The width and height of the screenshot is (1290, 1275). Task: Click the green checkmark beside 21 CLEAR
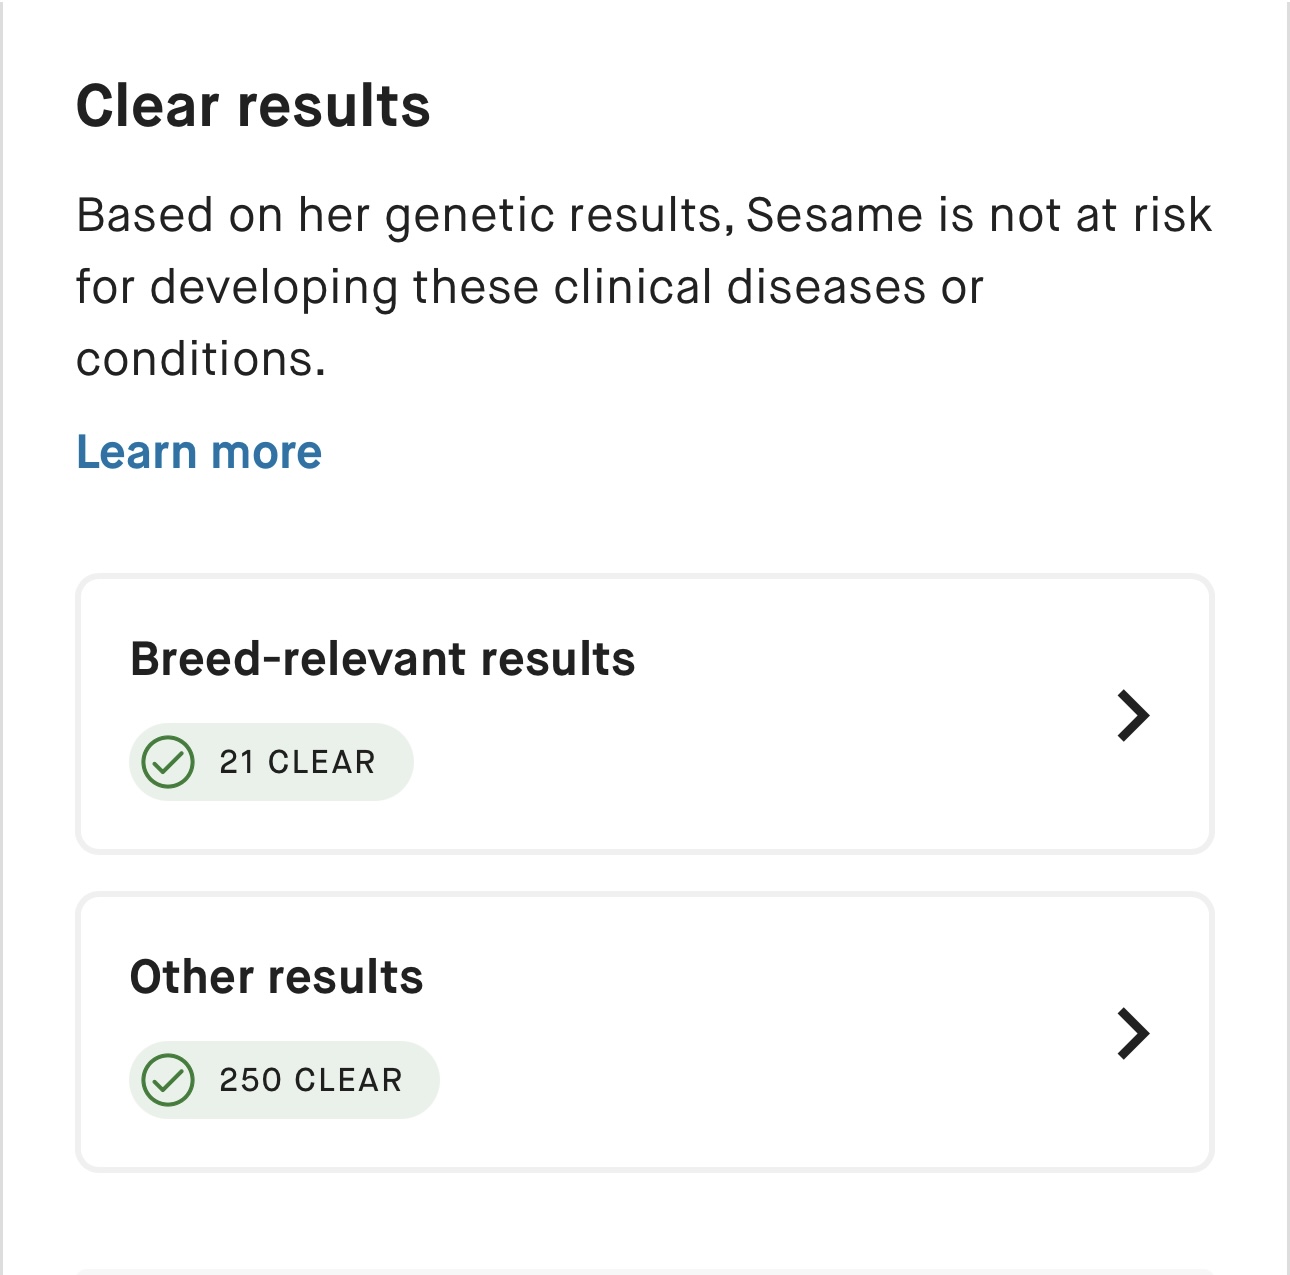tap(168, 762)
